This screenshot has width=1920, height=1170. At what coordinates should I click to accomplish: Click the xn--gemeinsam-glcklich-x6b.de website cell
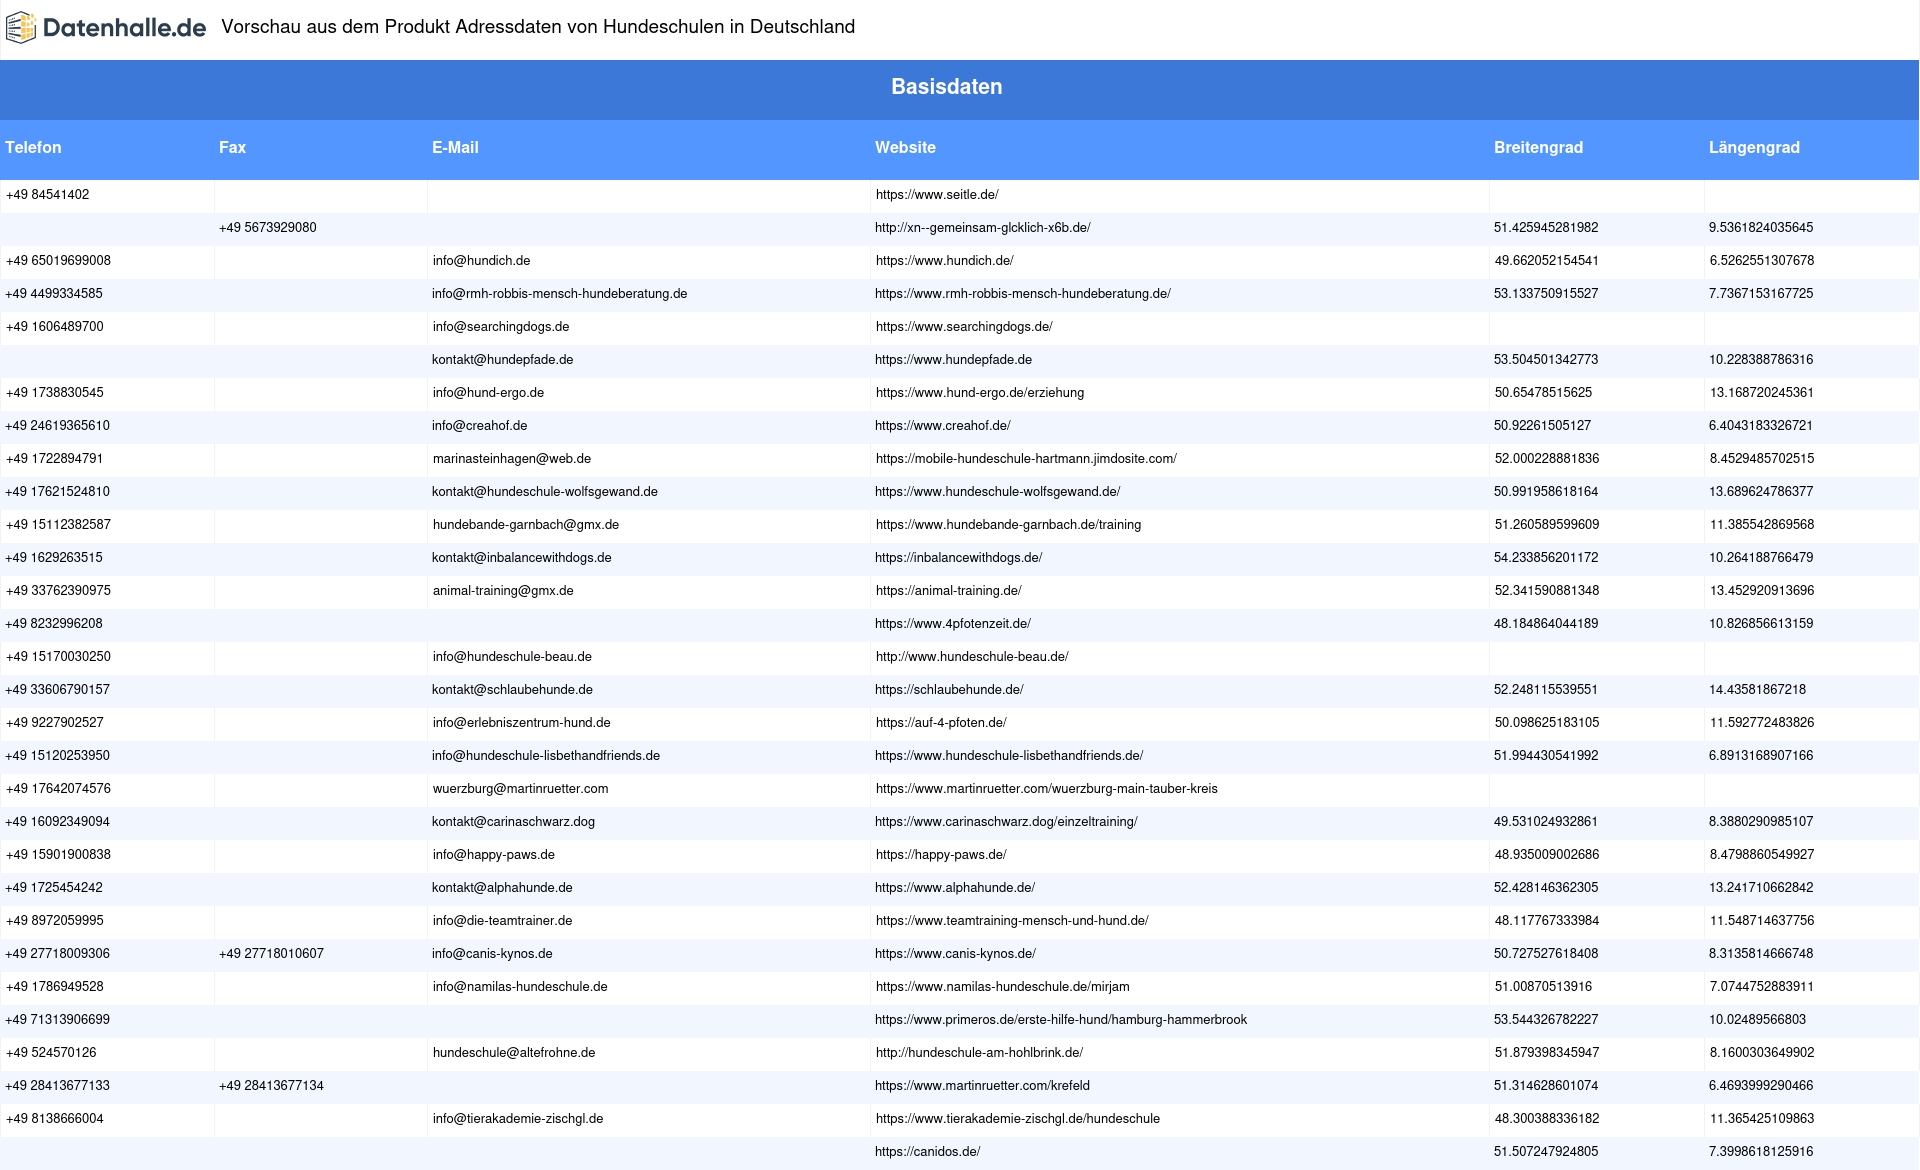click(982, 228)
